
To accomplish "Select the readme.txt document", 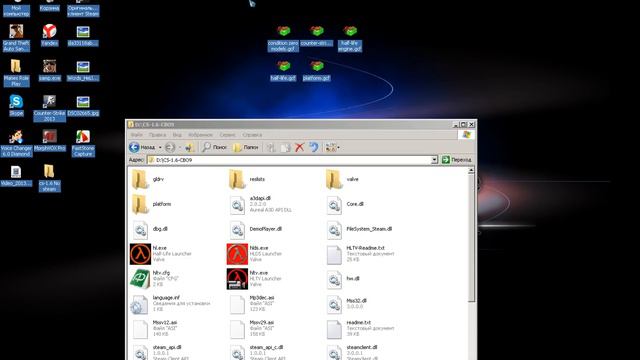I will point(360,329).
